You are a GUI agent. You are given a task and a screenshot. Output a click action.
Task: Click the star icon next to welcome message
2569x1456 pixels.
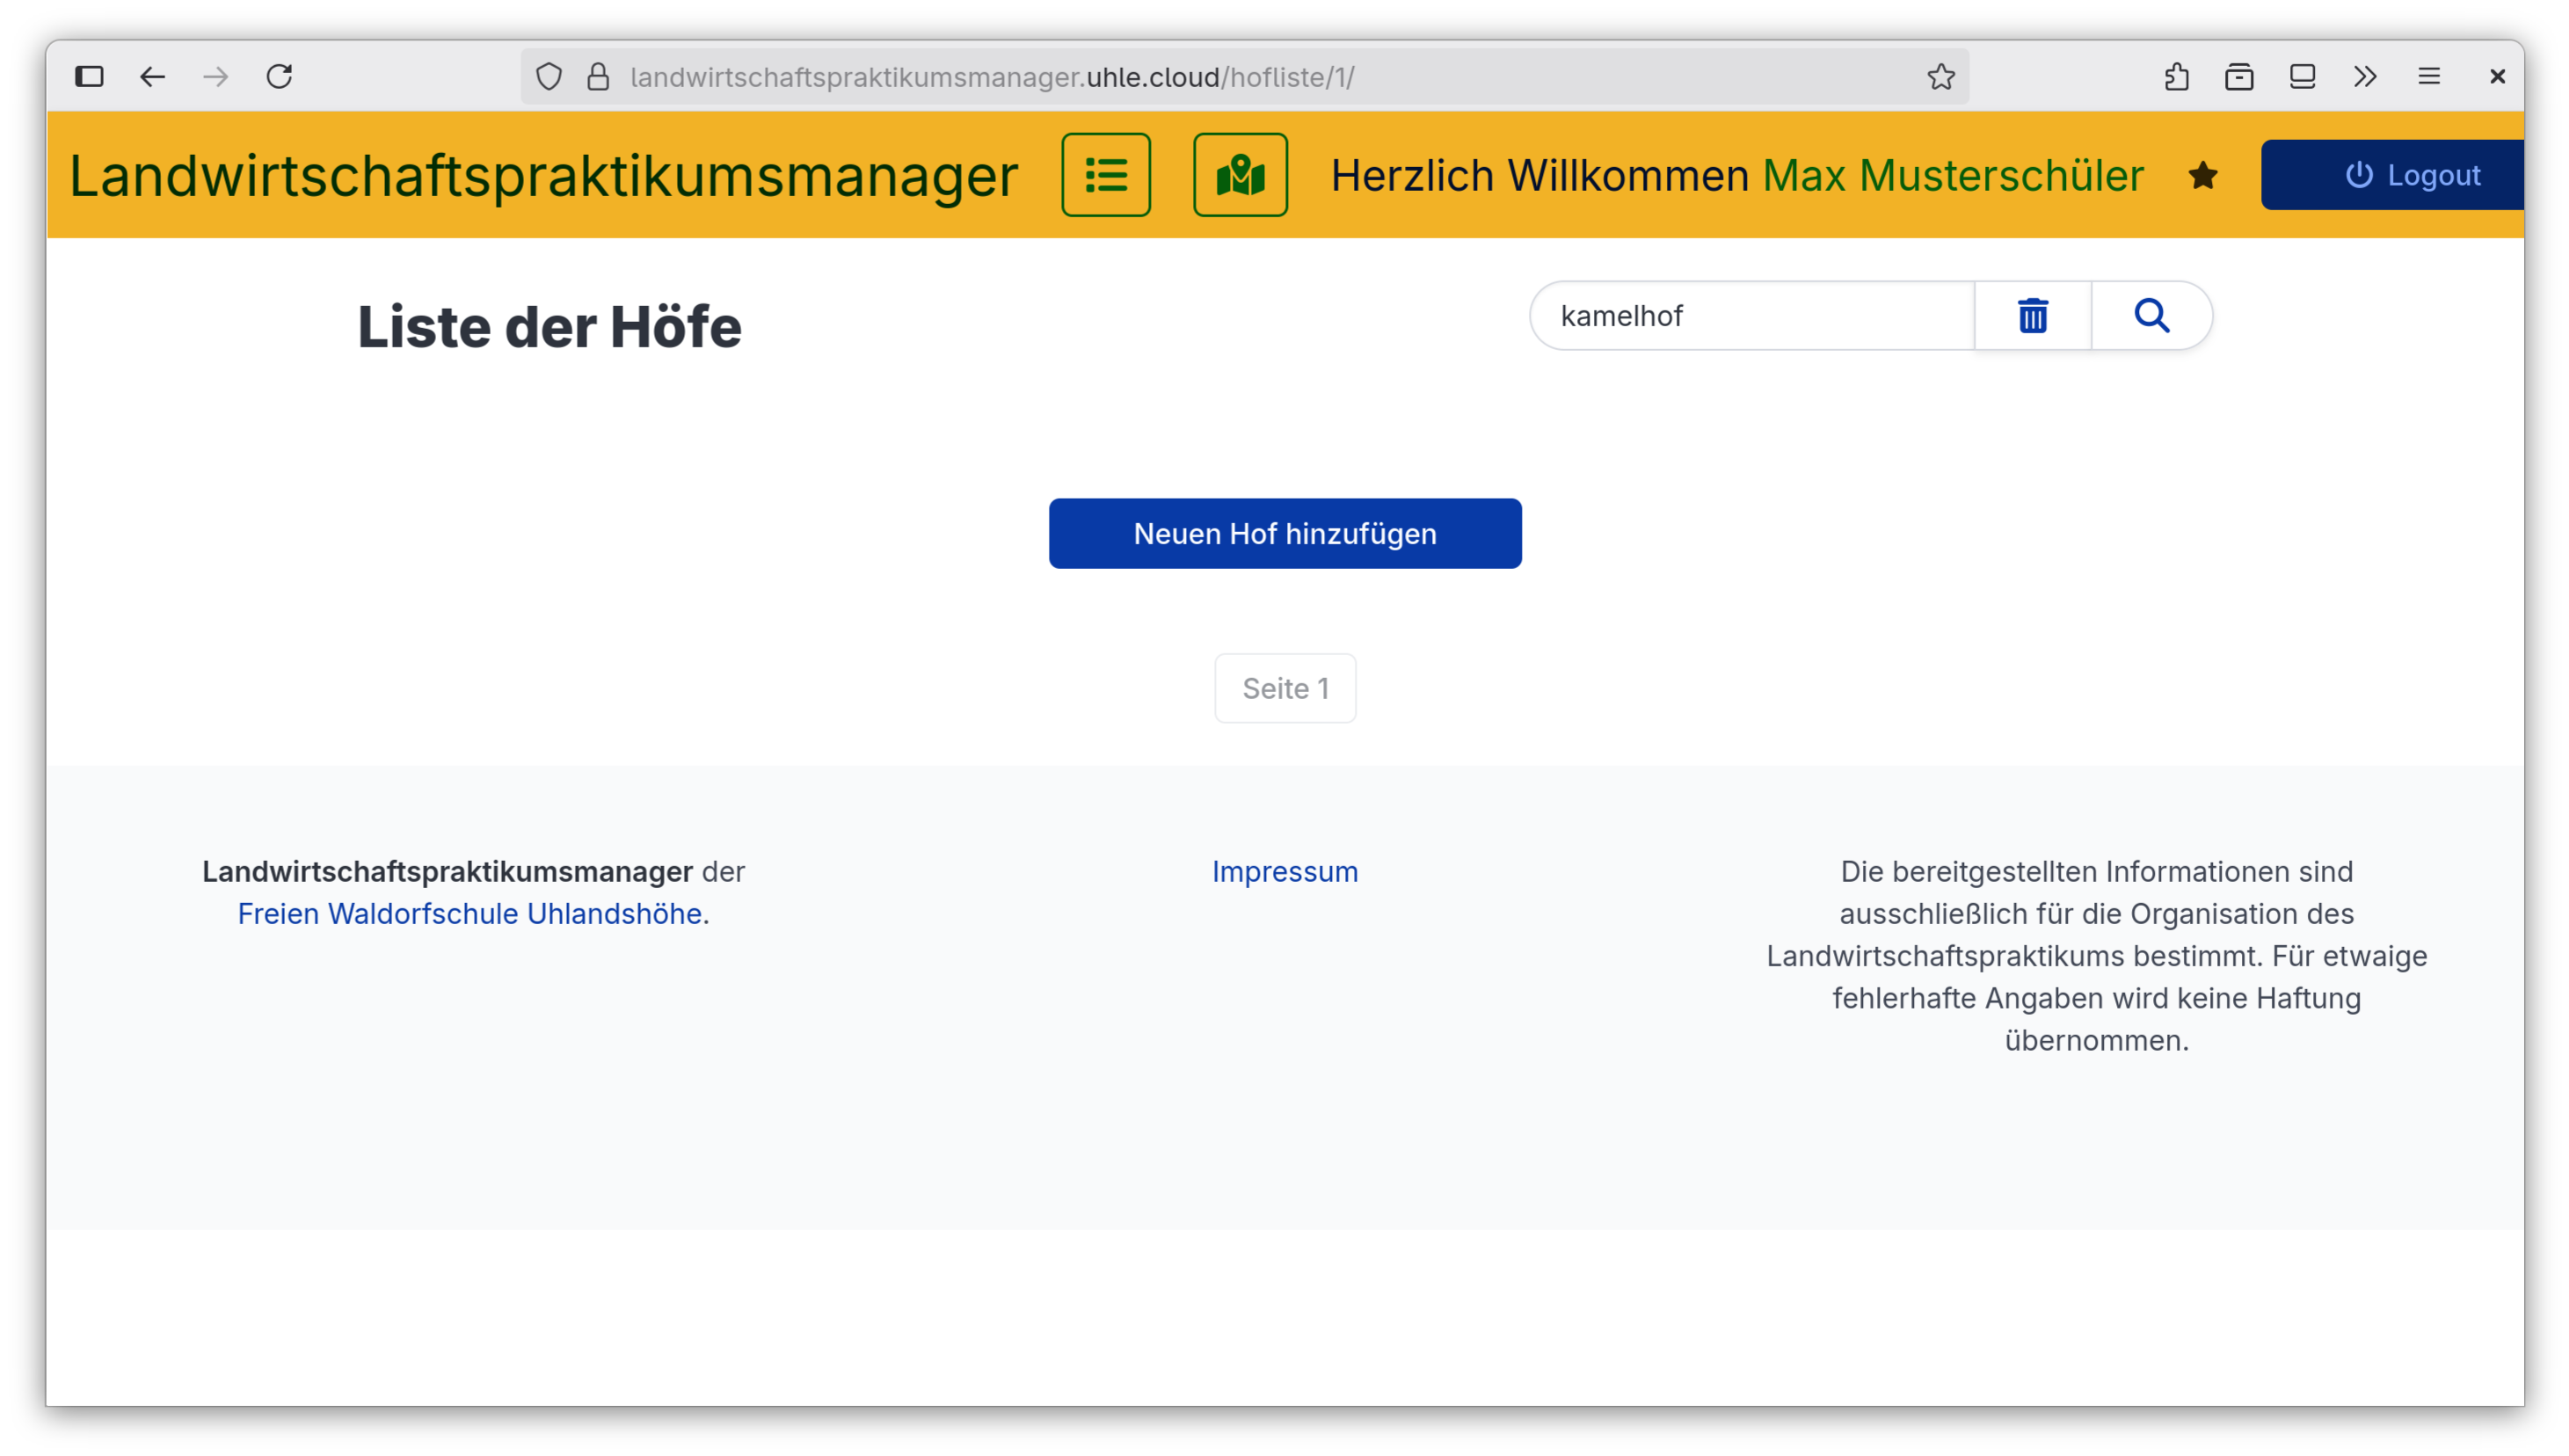[2203, 175]
